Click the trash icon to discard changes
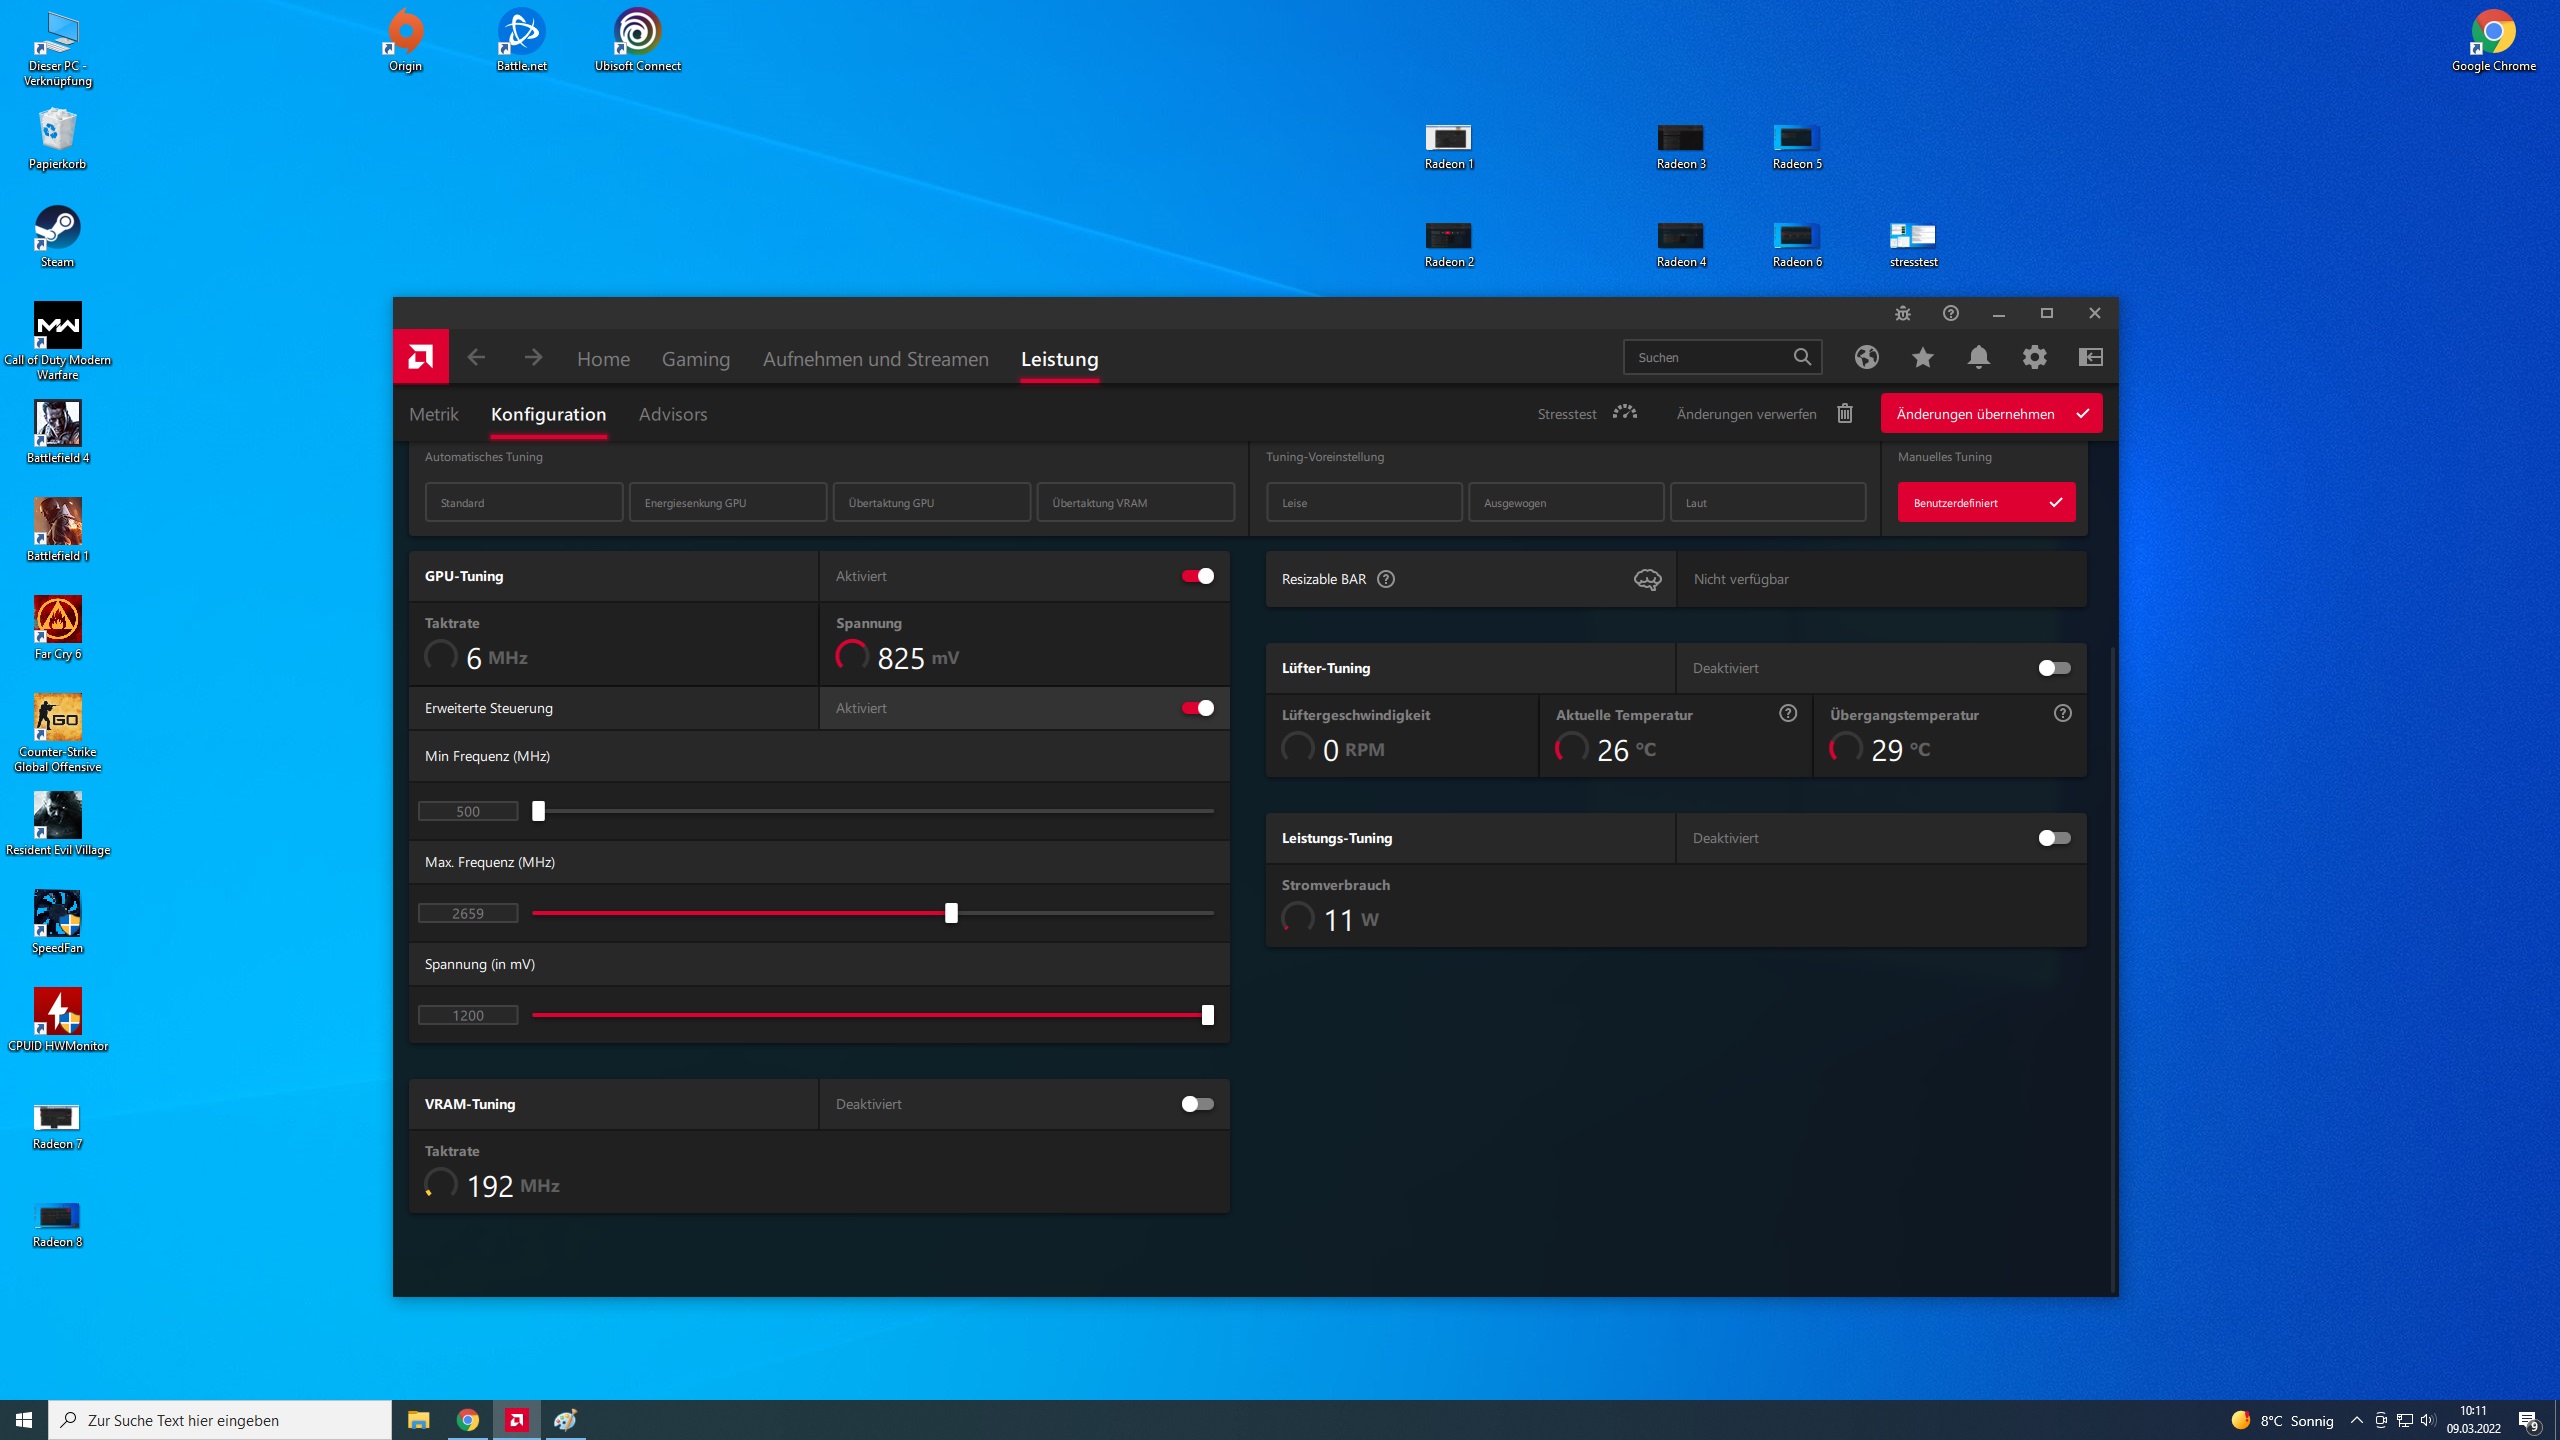 (1845, 414)
